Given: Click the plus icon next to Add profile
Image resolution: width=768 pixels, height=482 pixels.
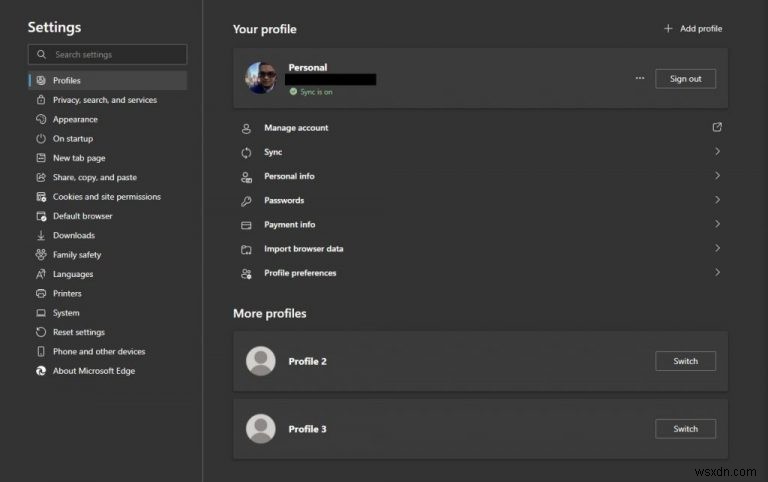Looking at the screenshot, I should [x=668, y=28].
